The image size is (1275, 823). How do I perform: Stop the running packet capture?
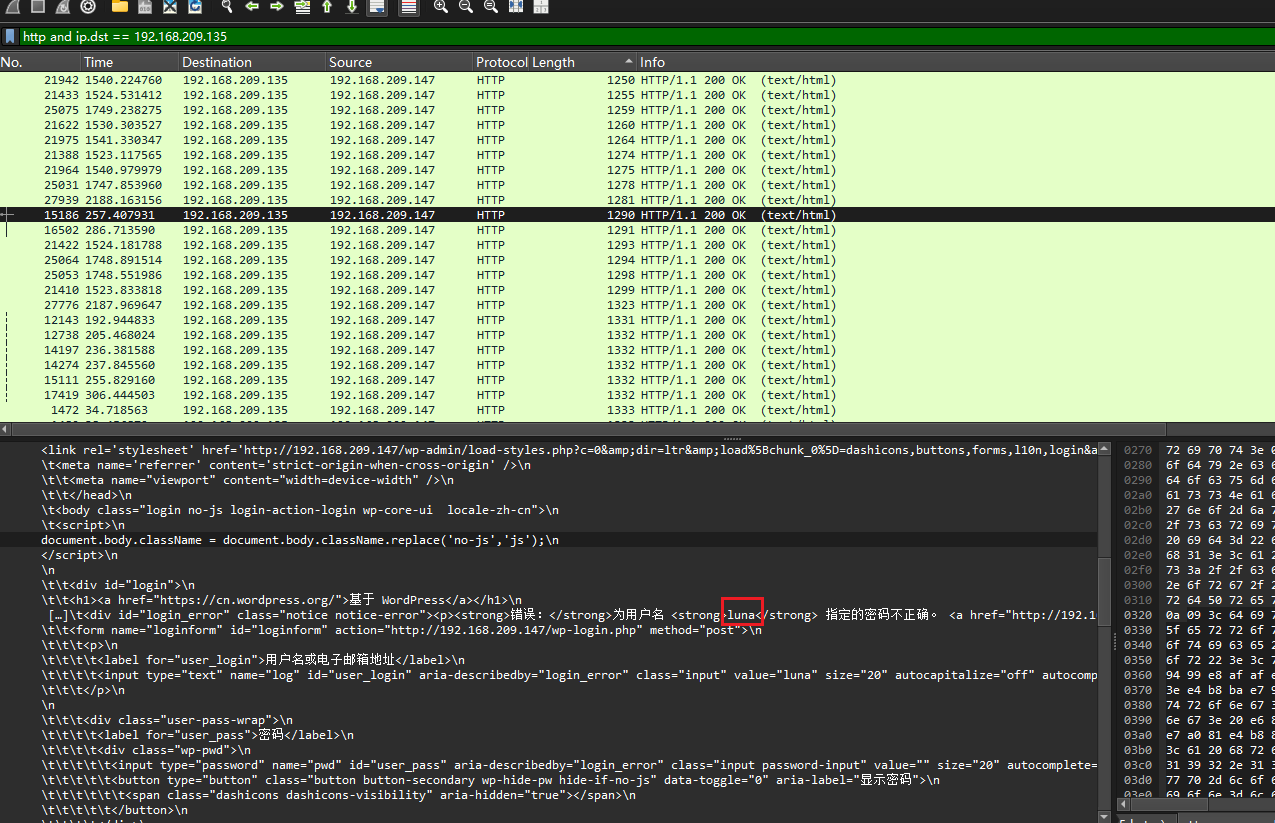[37, 6]
